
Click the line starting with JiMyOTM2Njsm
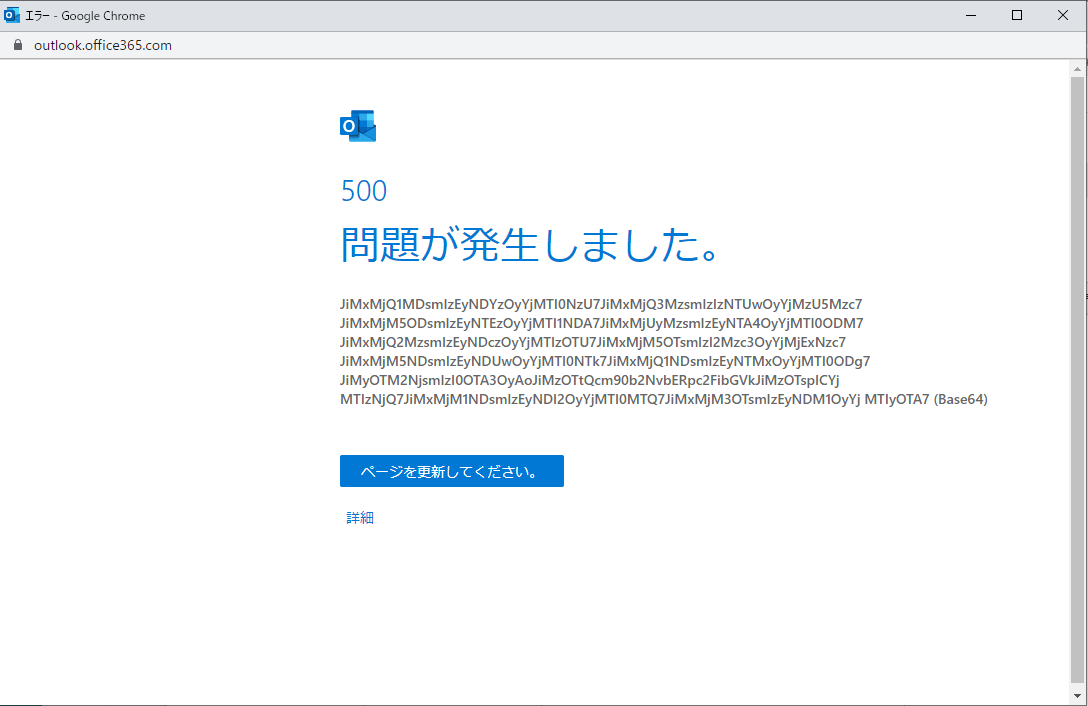point(590,380)
